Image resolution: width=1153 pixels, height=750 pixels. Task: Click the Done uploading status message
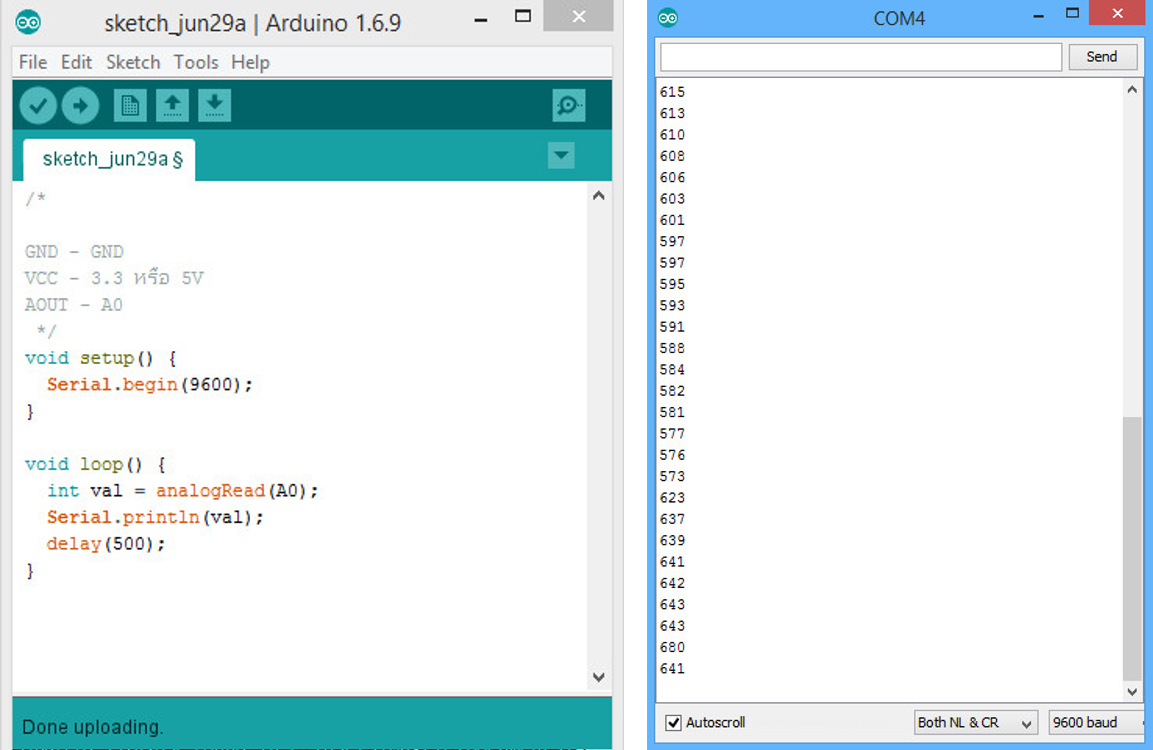[x=93, y=727]
